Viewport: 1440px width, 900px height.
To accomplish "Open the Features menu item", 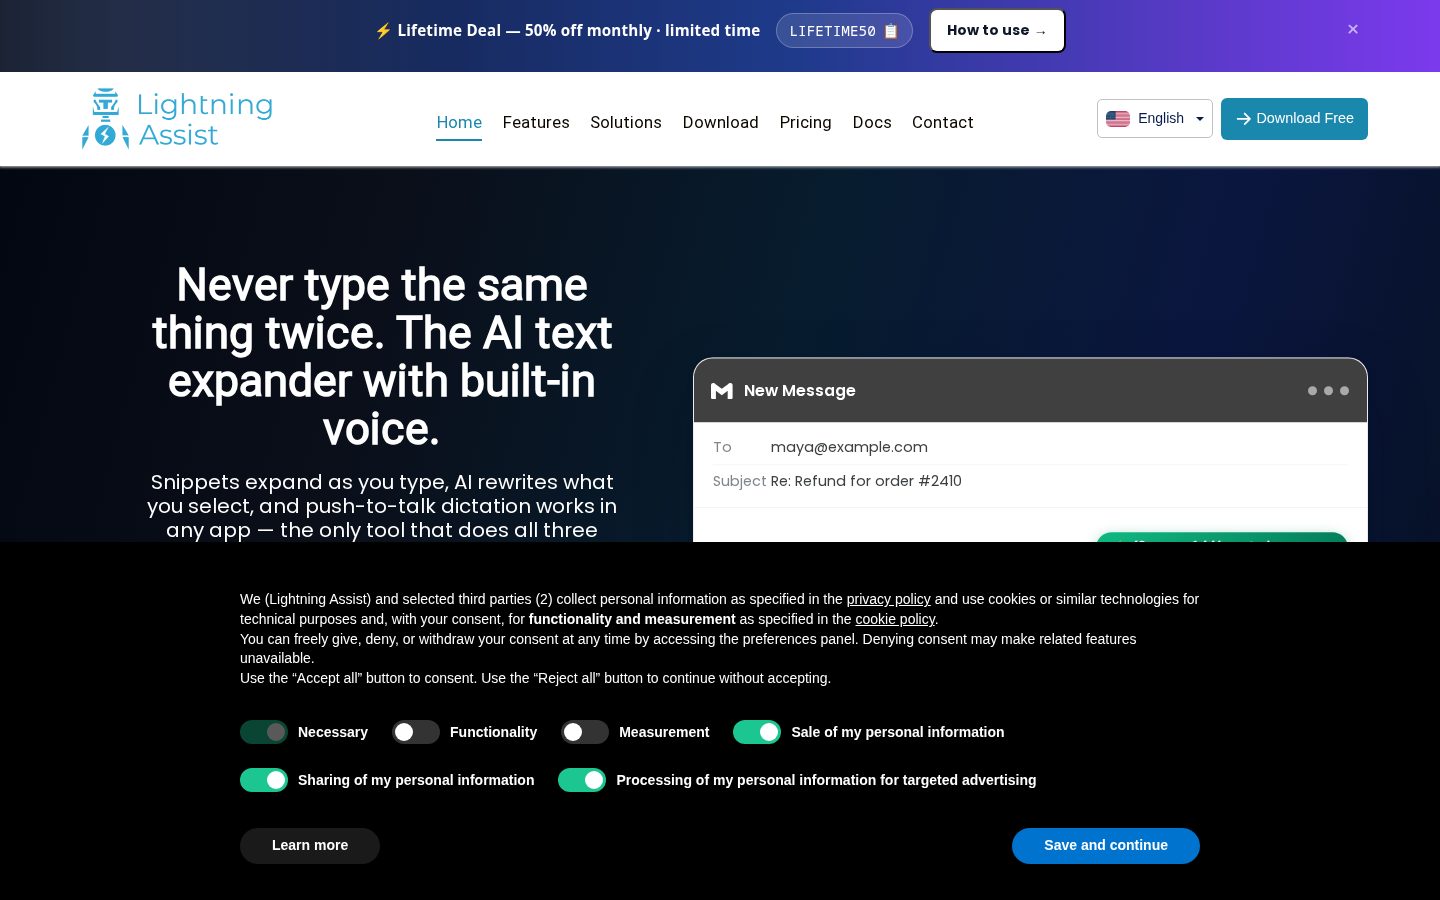I will click(x=536, y=122).
